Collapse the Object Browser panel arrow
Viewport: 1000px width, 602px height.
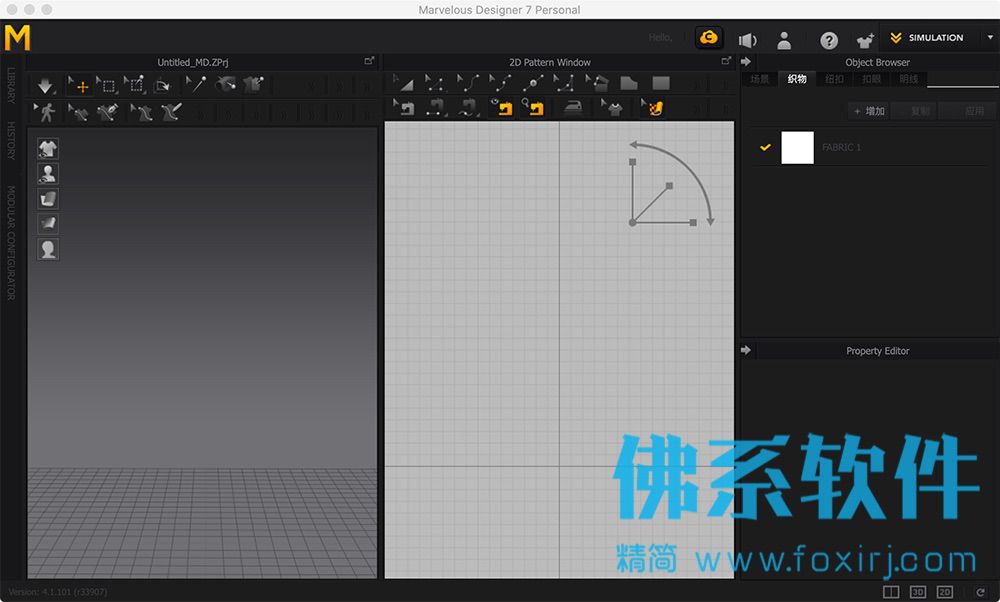point(746,62)
